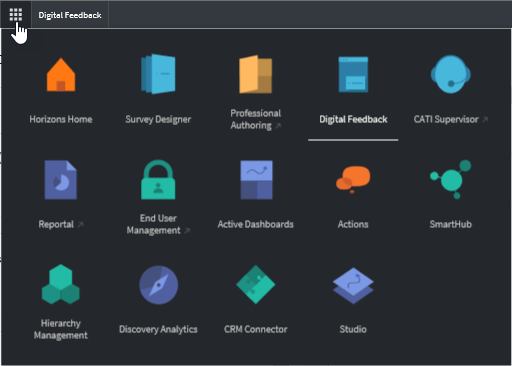Open End User Management padlock icon
This screenshot has height=366, width=512.
158,180
